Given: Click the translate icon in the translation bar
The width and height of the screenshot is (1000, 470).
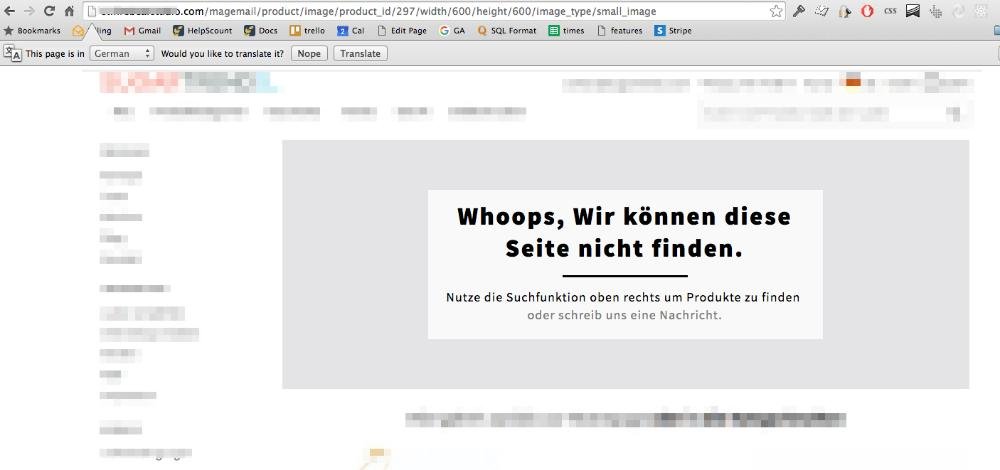Looking at the screenshot, I should (13, 53).
